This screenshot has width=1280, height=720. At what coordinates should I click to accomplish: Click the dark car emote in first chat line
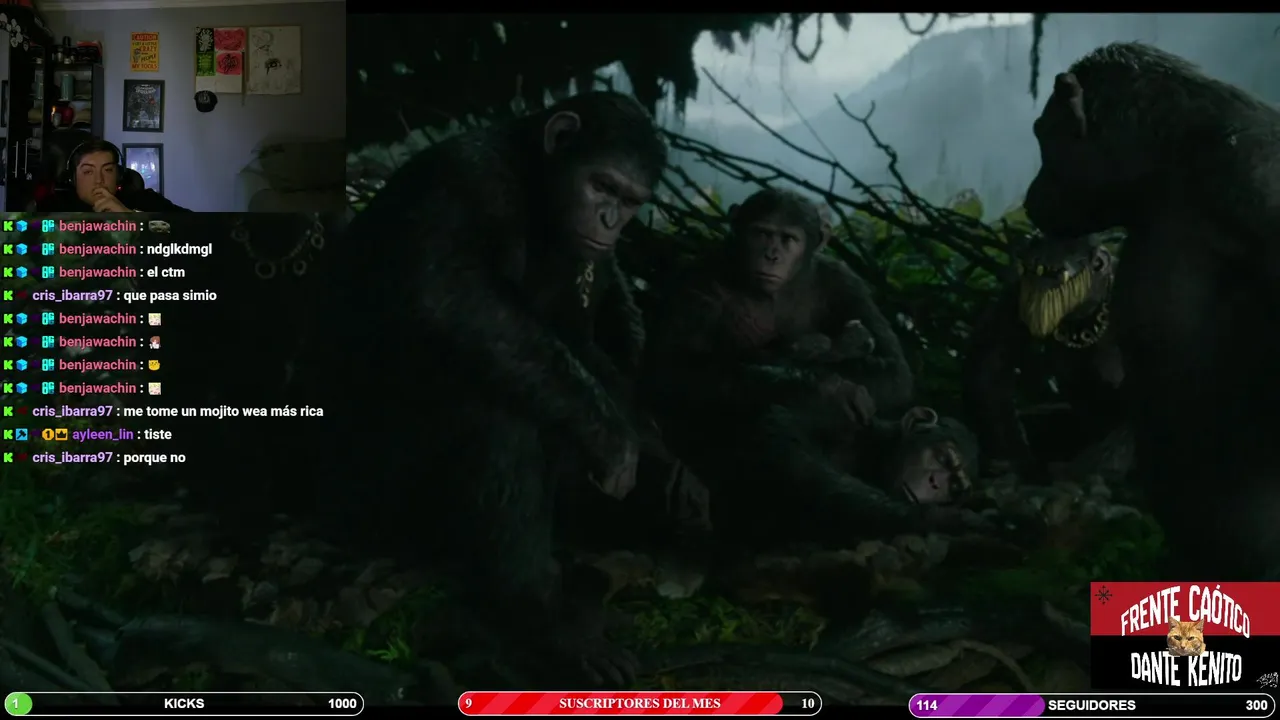click(158, 226)
